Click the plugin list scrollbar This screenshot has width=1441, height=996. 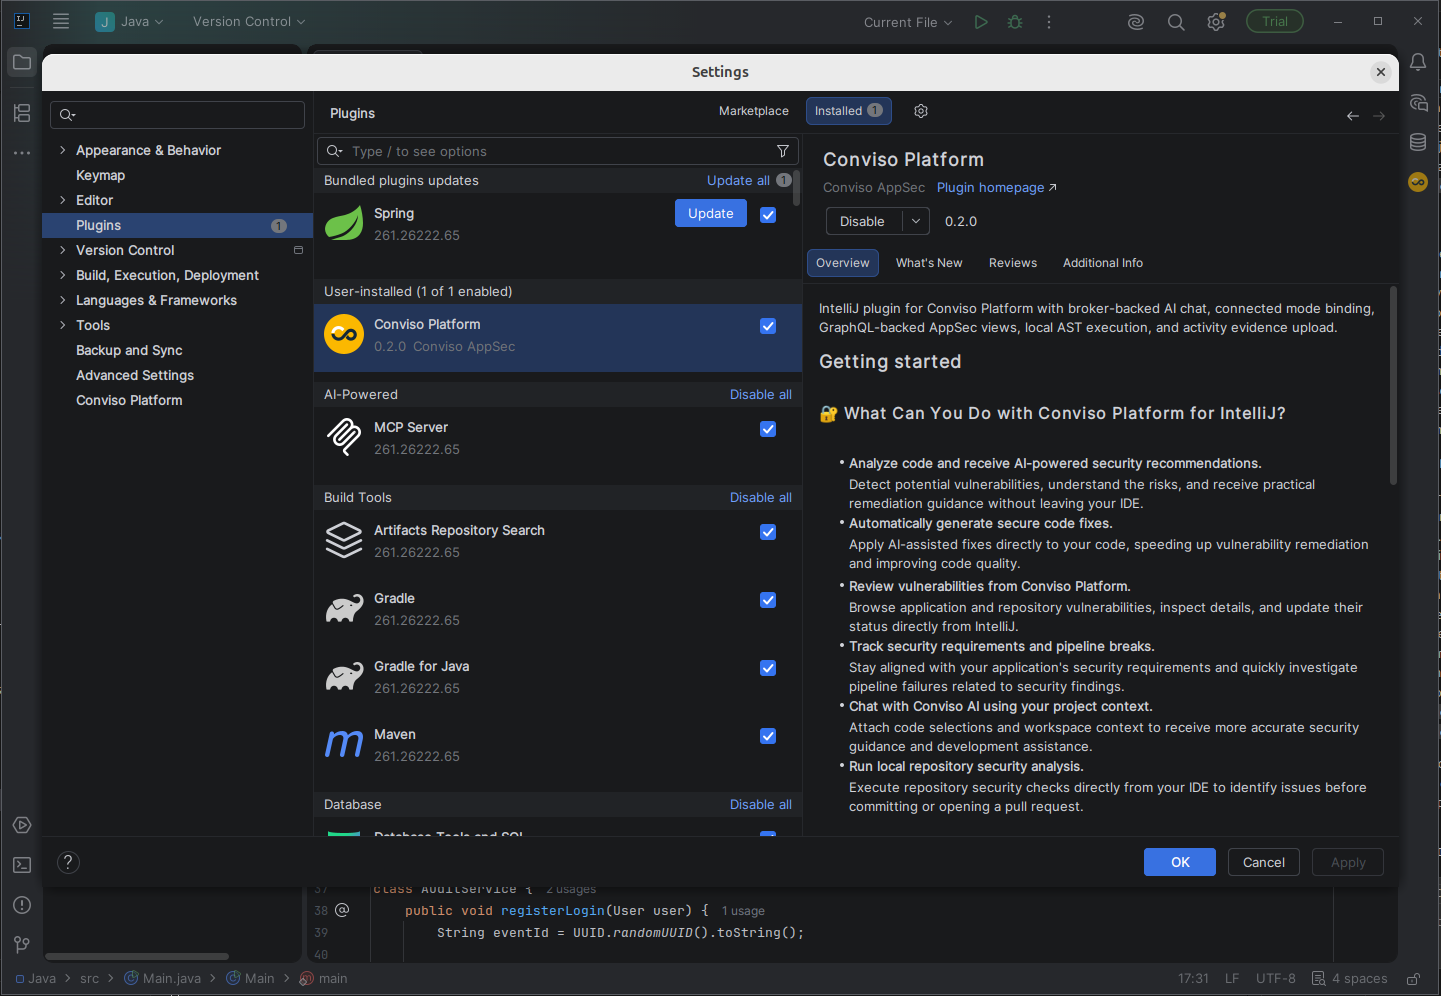[x=797, y=188]
